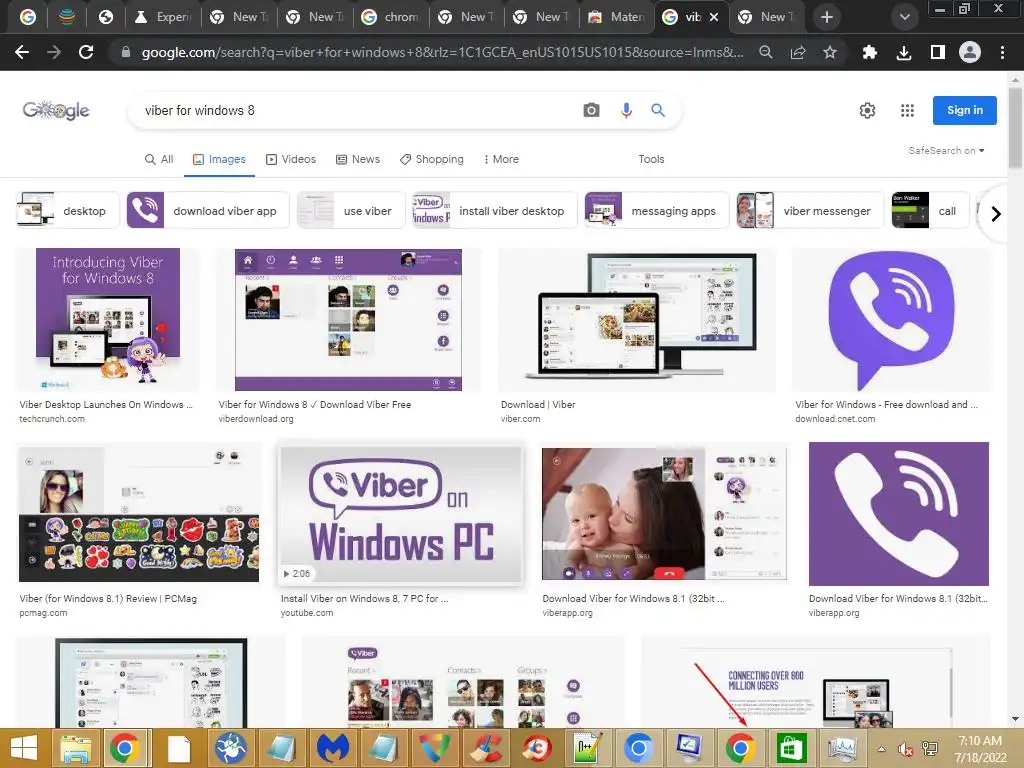Open the mother and baby video call image
1024x768 pixels.
coord(664,513)
